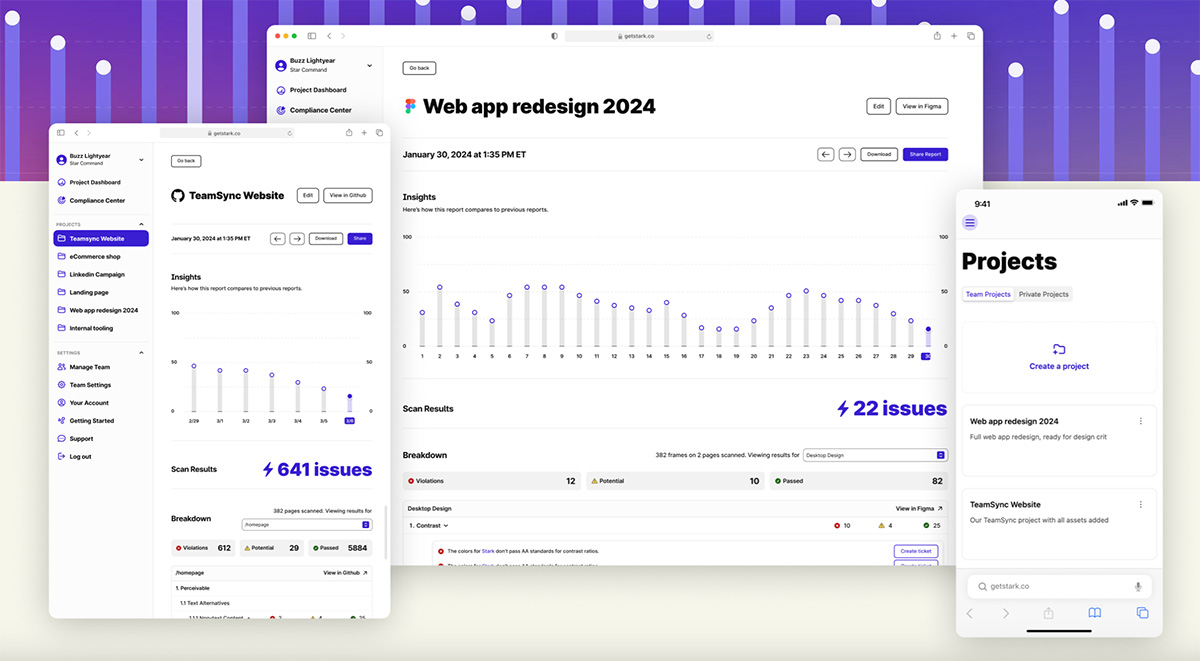
Task: Click three-dot menu on TeamSync Website card
Action: [1141, 505]
